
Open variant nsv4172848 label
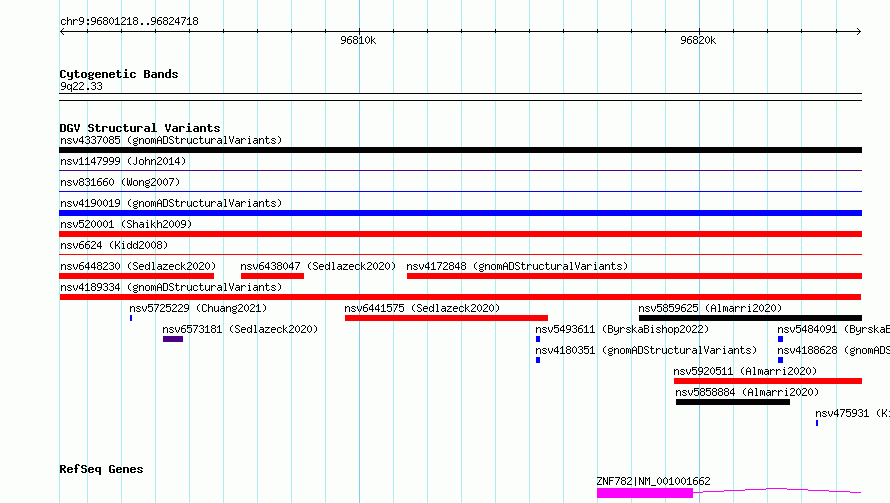517,266
